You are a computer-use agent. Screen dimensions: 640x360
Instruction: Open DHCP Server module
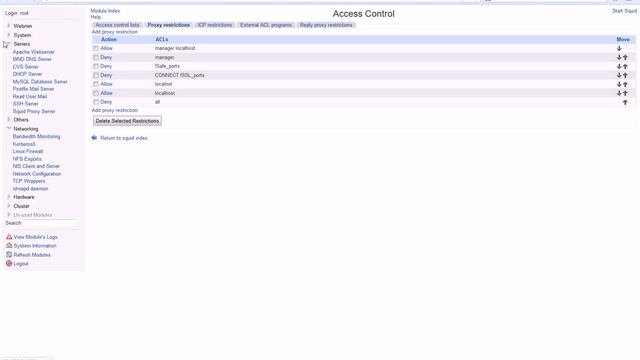(x=27, y=74)
